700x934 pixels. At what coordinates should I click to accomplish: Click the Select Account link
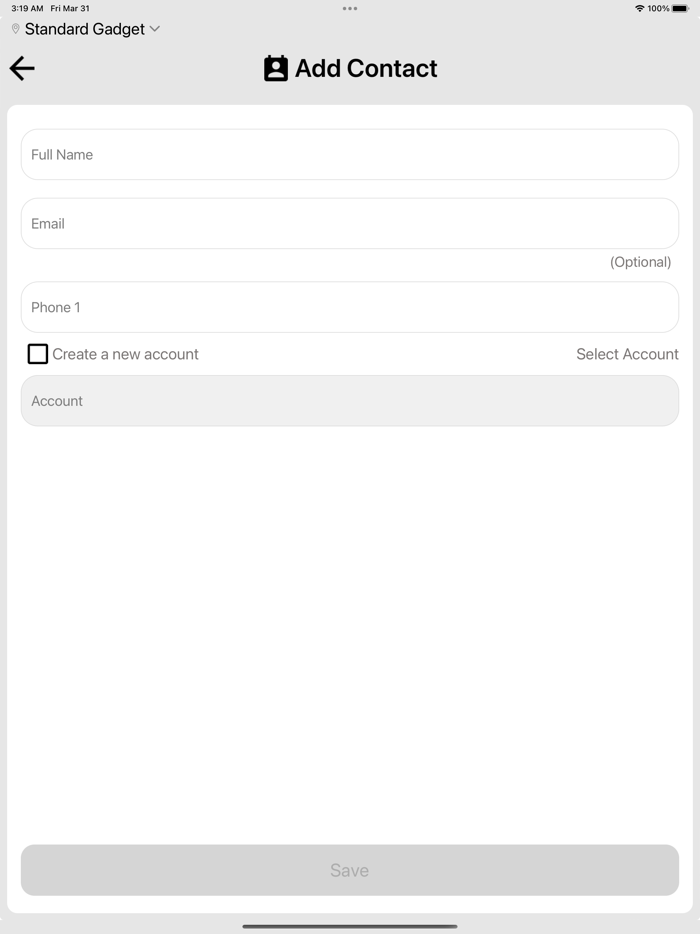[627, 354]
